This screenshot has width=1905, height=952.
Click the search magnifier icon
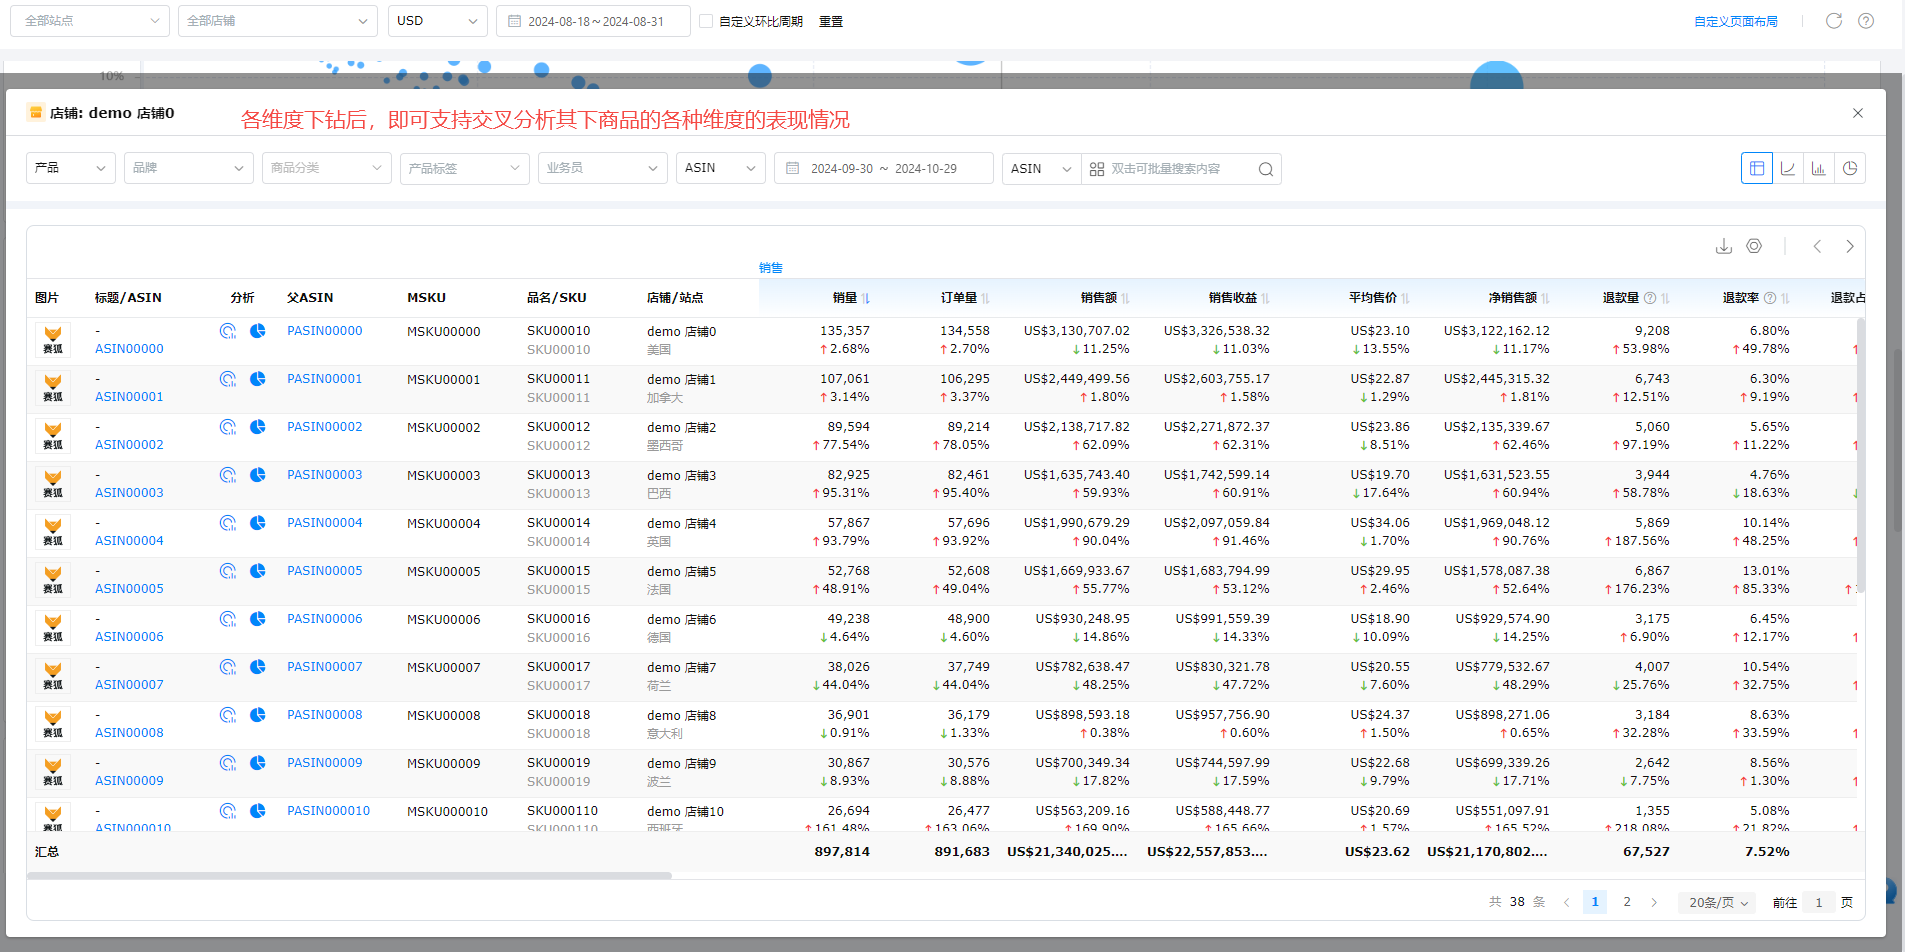(1265, 169)
